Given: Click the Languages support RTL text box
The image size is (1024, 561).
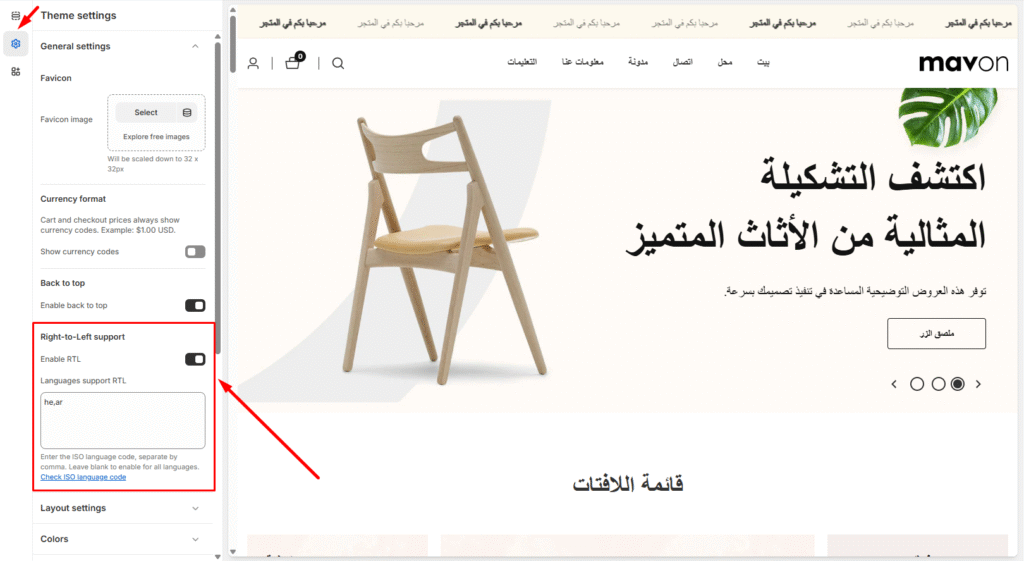Looking at the screenshot, I should click(x=123, y=420).
